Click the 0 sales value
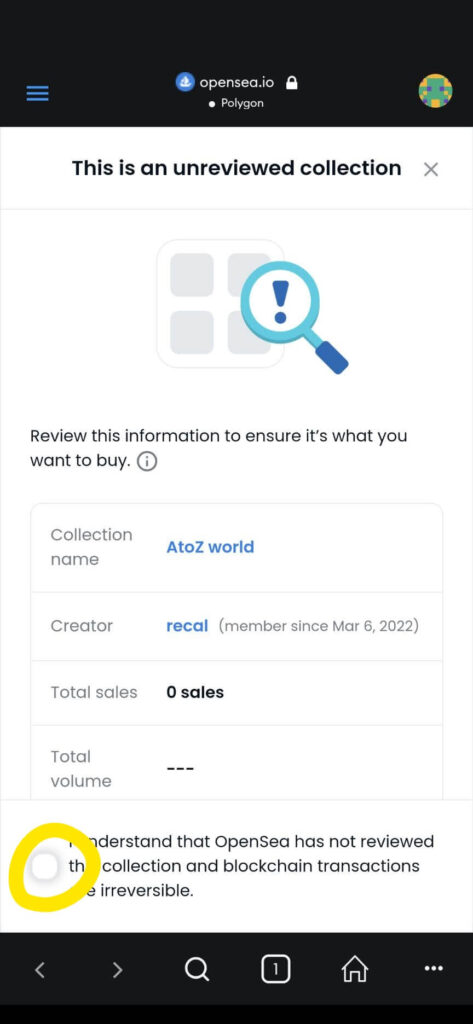 (195, 692)
